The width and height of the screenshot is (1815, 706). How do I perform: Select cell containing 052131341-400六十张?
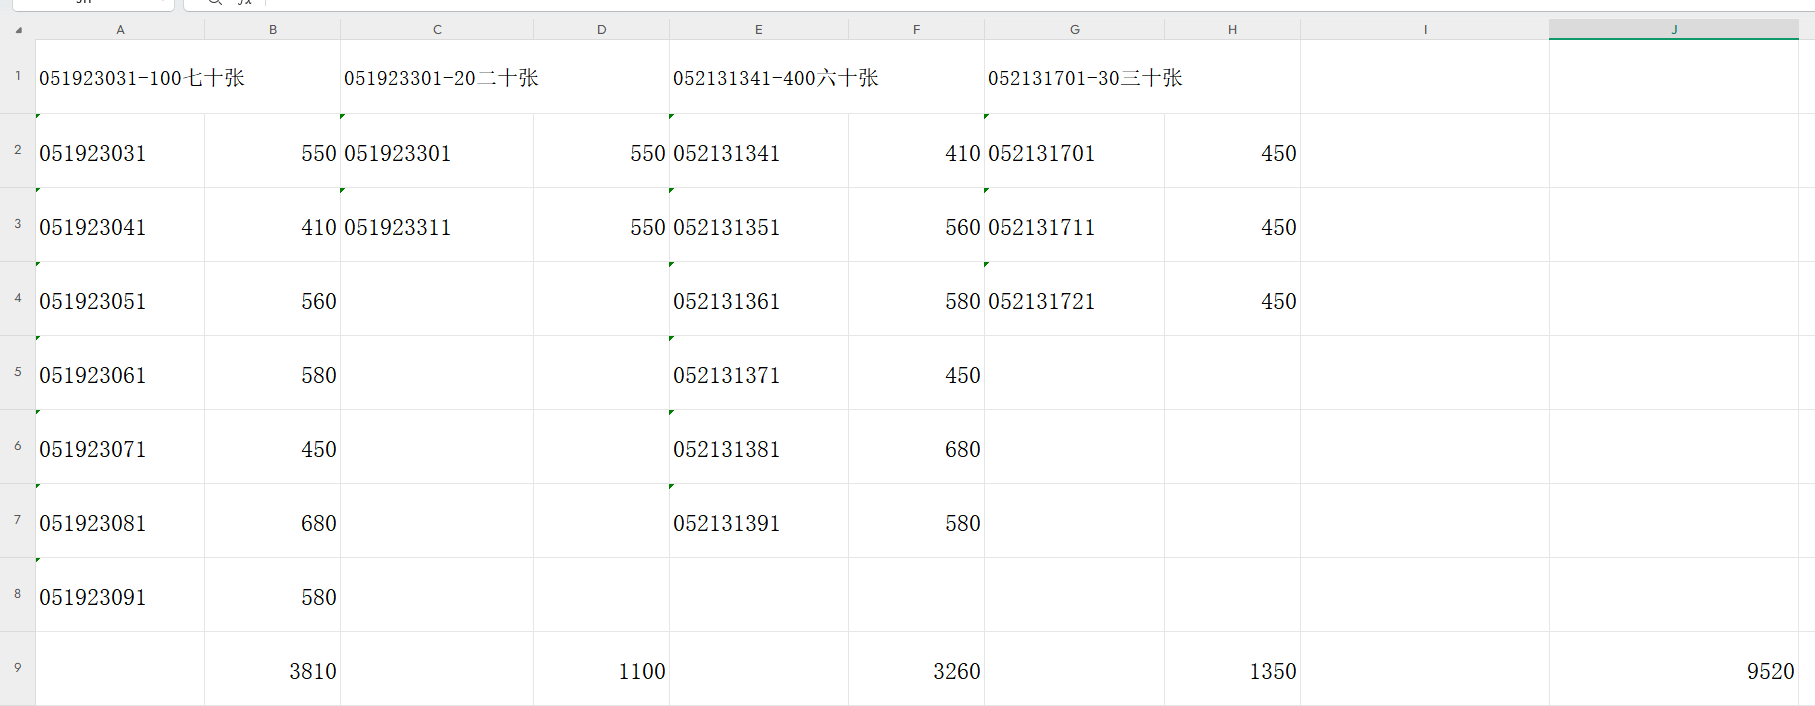(775, 78)
